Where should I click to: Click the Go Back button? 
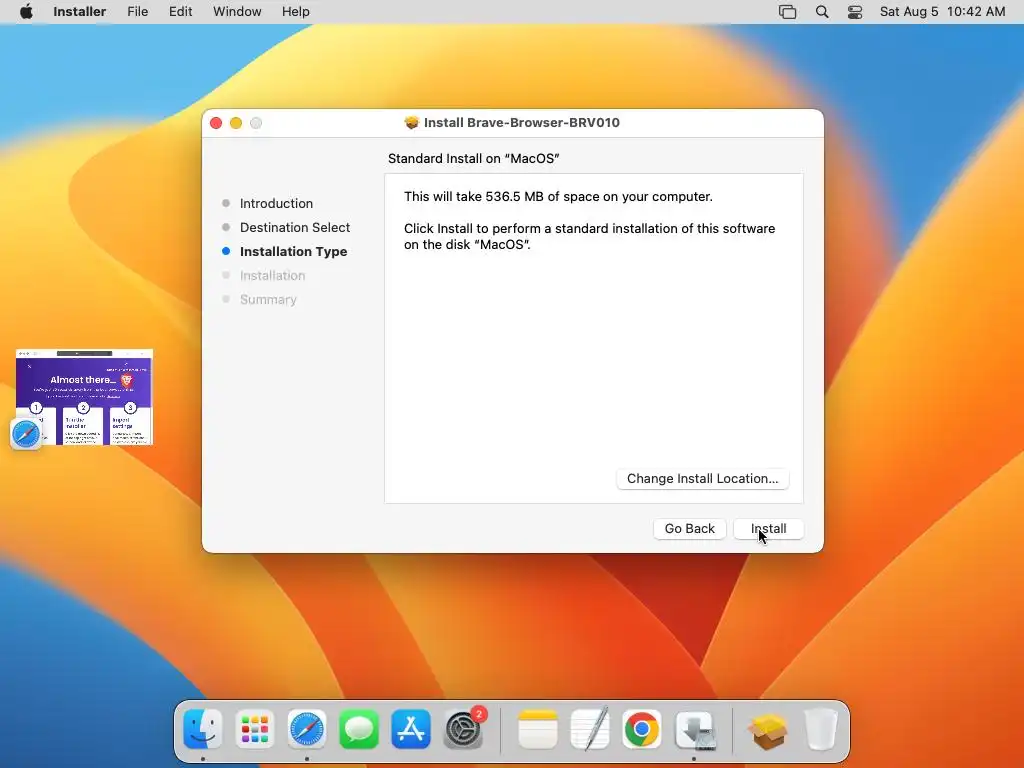tap(690, 528)
